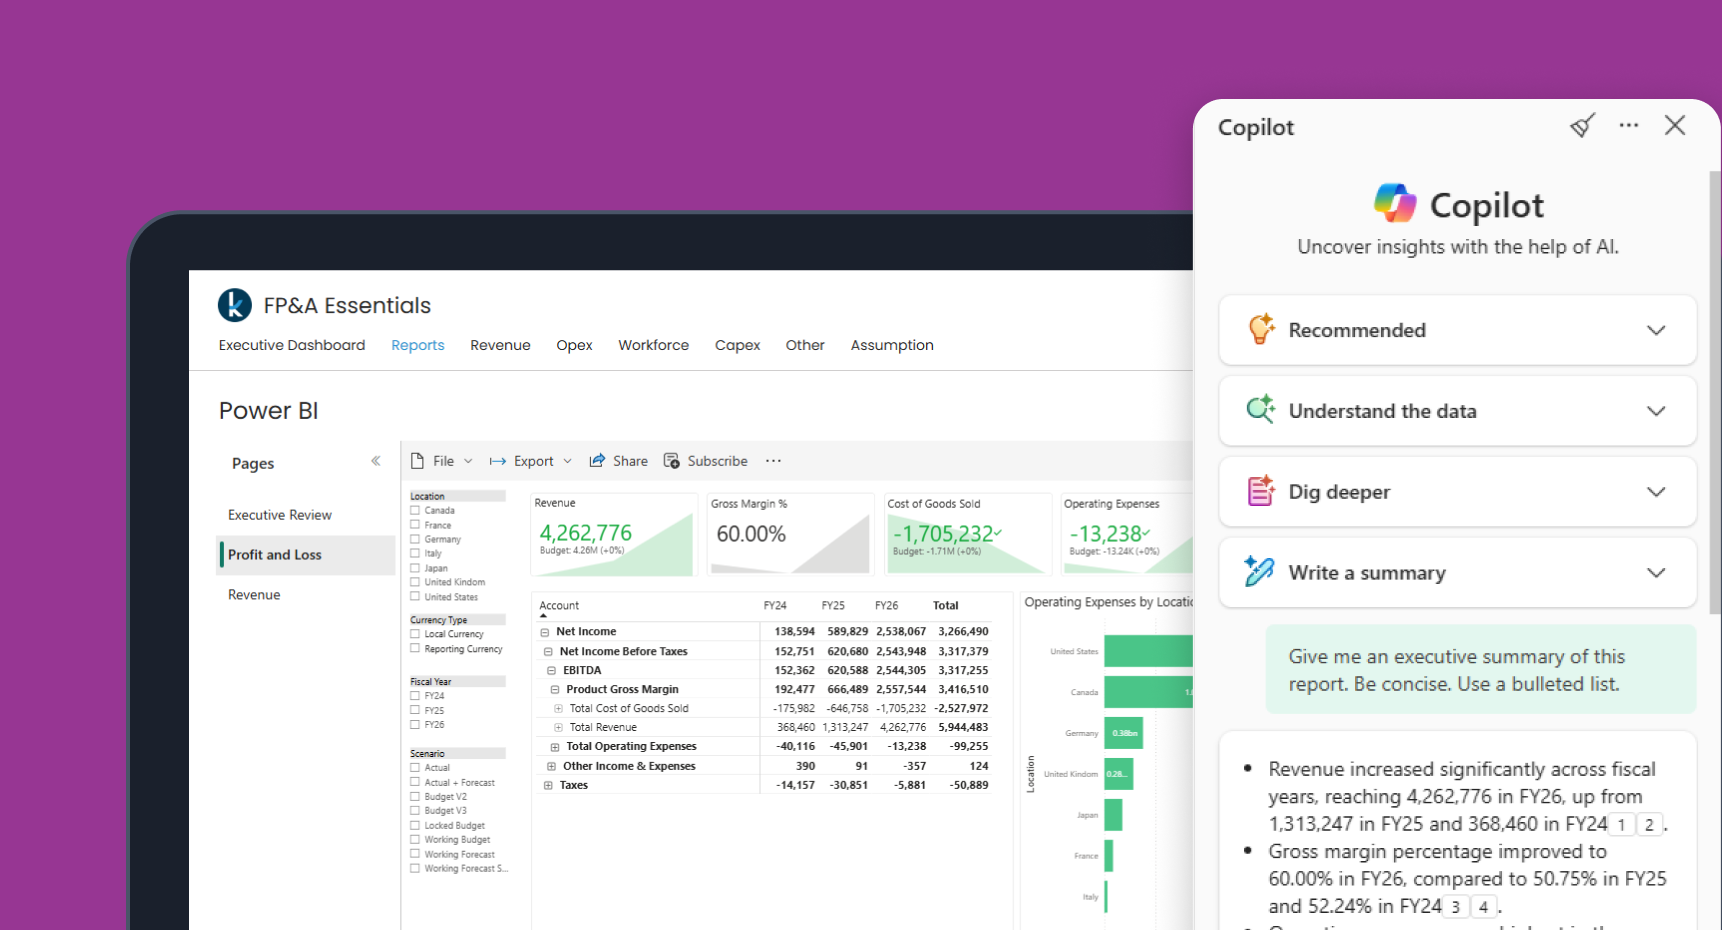
Task: Click the Subscribe icon in toolbar
Action: [x=672, y=461]
